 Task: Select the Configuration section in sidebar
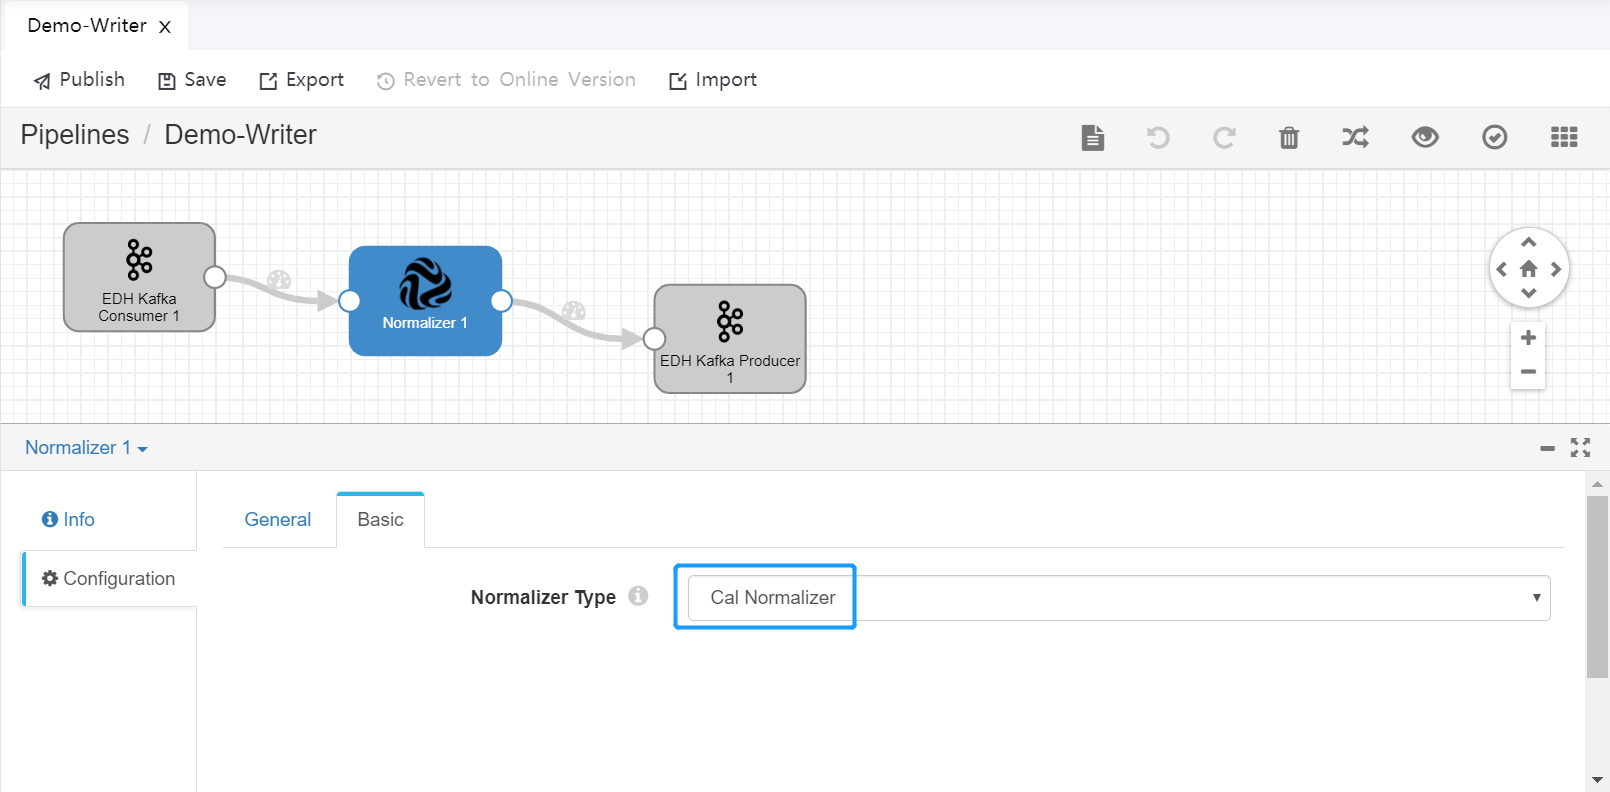[x=109, y=579]
